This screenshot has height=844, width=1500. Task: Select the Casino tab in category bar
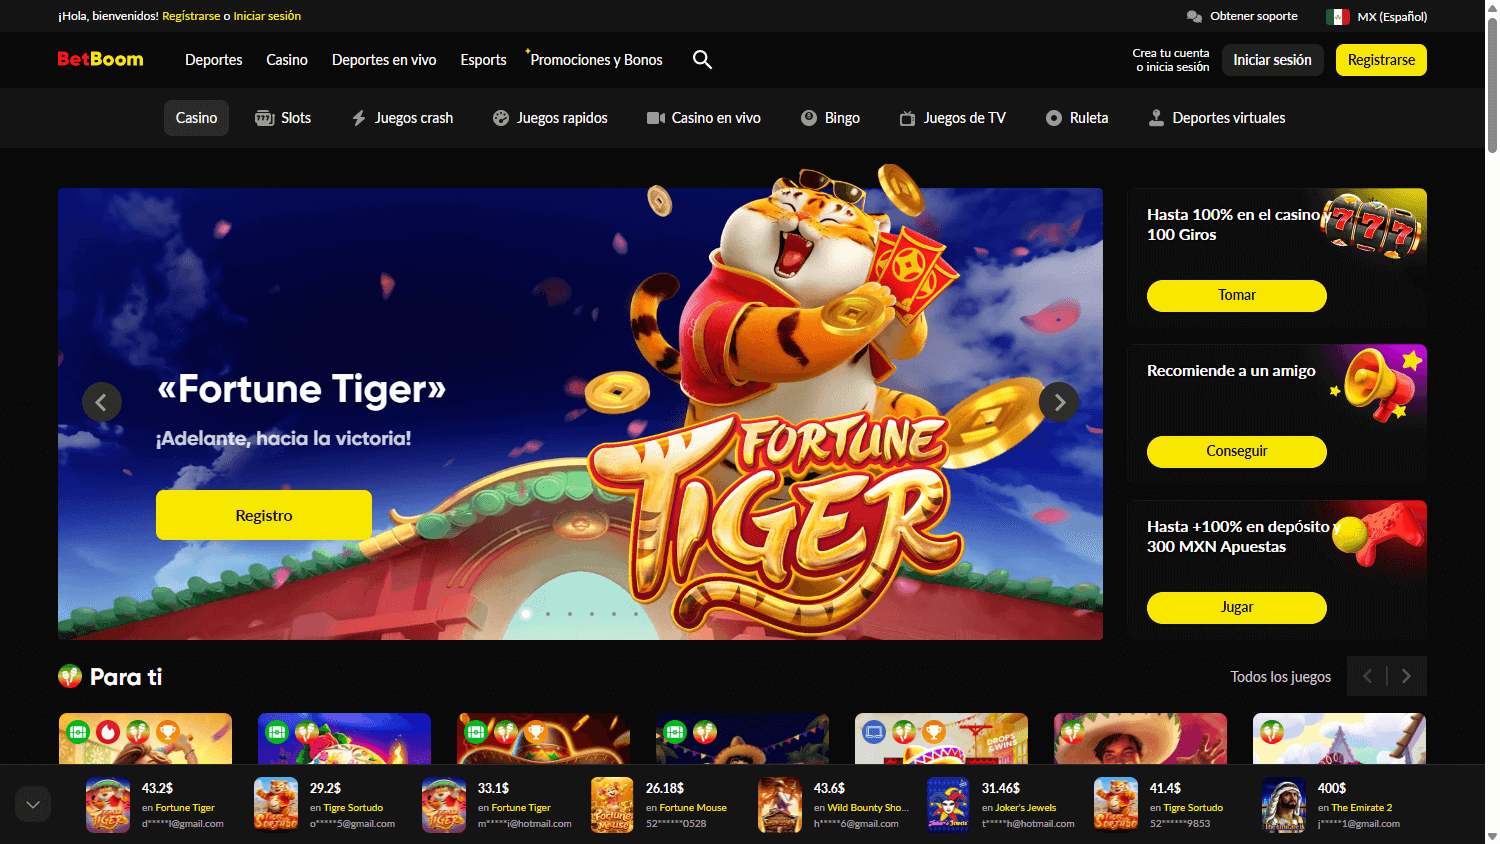(x=196, y=117)
